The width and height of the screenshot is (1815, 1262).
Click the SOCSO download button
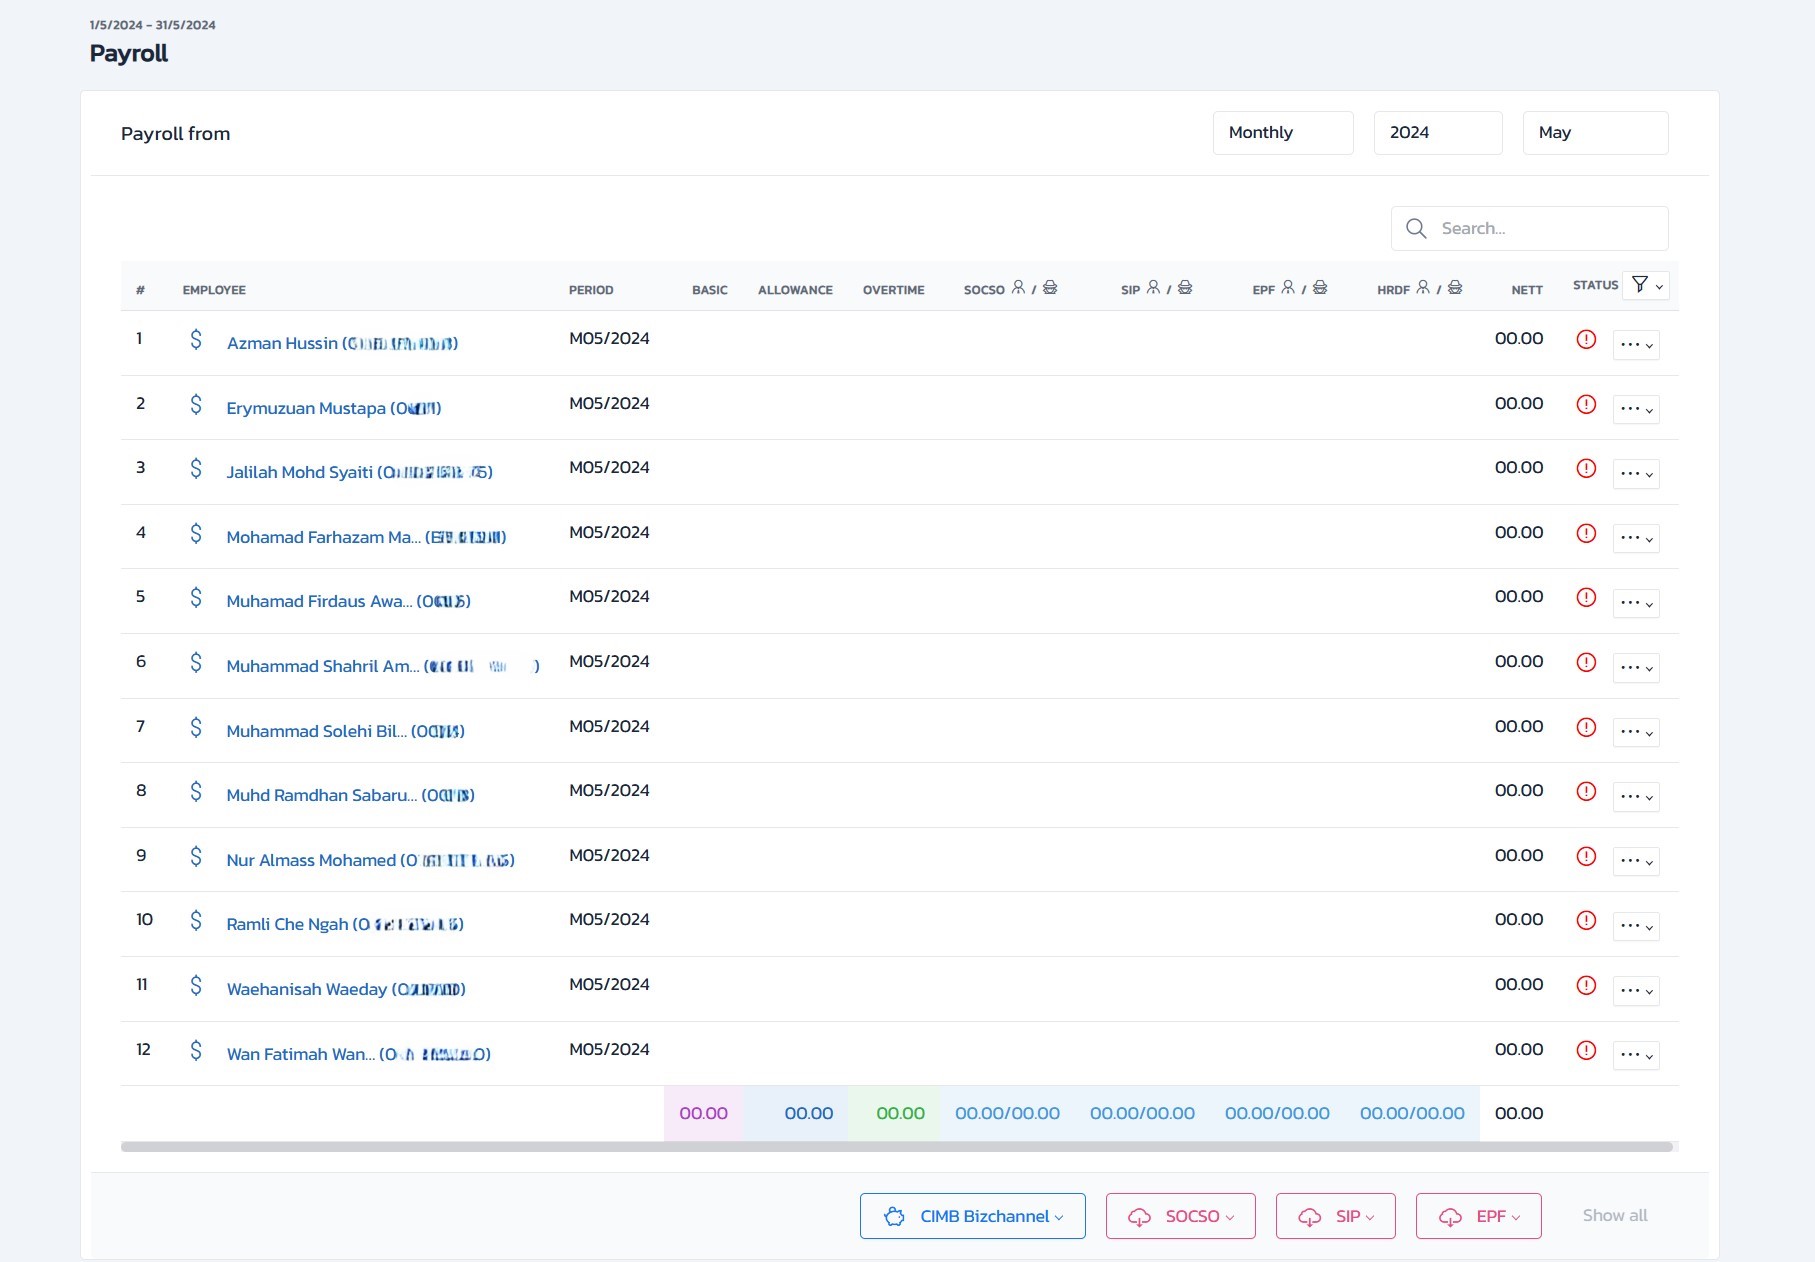(1180, 1216)
